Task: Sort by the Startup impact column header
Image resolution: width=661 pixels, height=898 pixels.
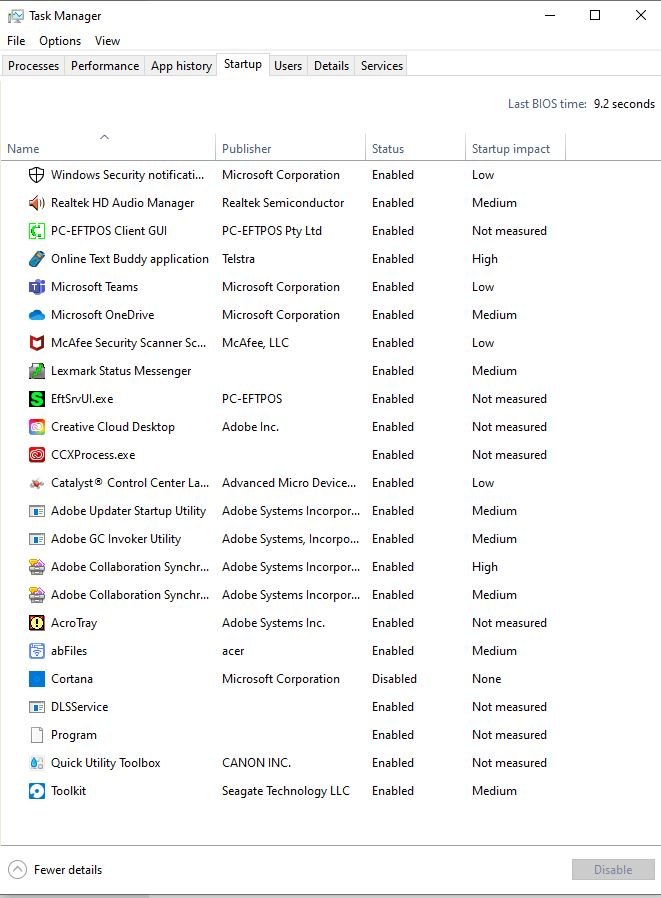Action: (x=516, y=149)
